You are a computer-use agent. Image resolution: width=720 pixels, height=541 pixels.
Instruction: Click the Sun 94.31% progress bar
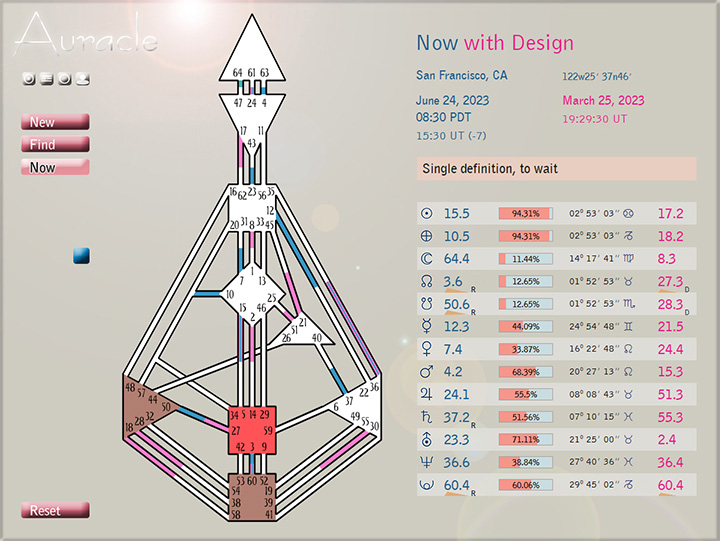point(526,213)
